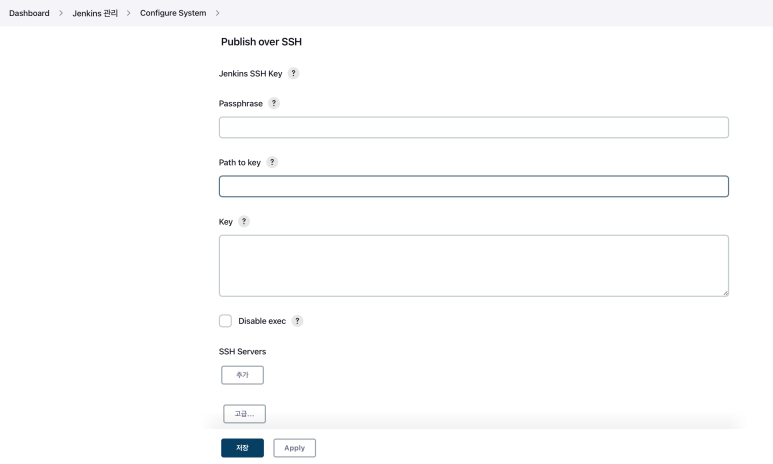Enable the Disable exec checkbox
The image size is (773, 464).
(225, 321)
